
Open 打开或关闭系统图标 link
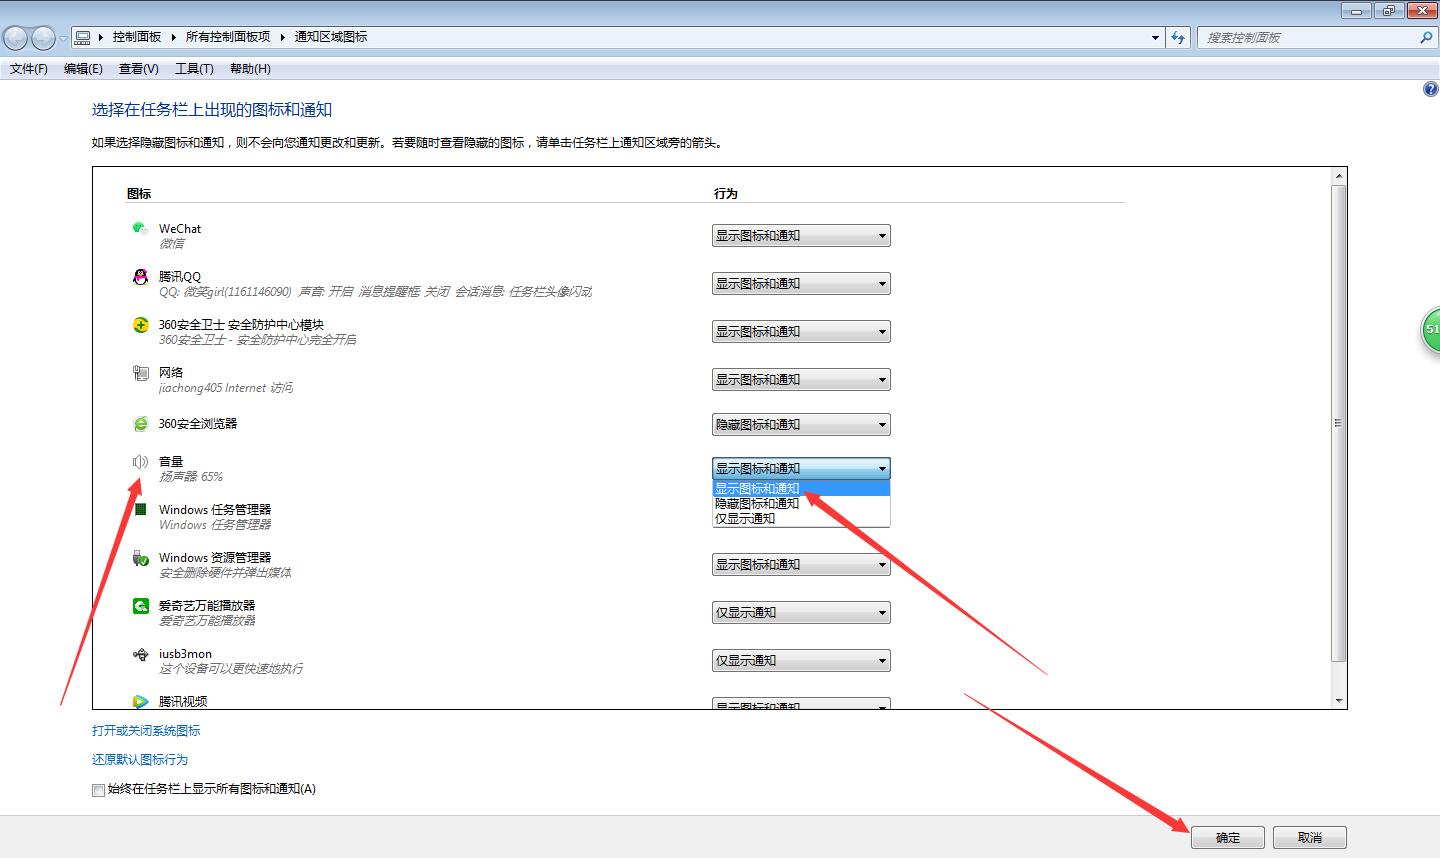(146, 731)
